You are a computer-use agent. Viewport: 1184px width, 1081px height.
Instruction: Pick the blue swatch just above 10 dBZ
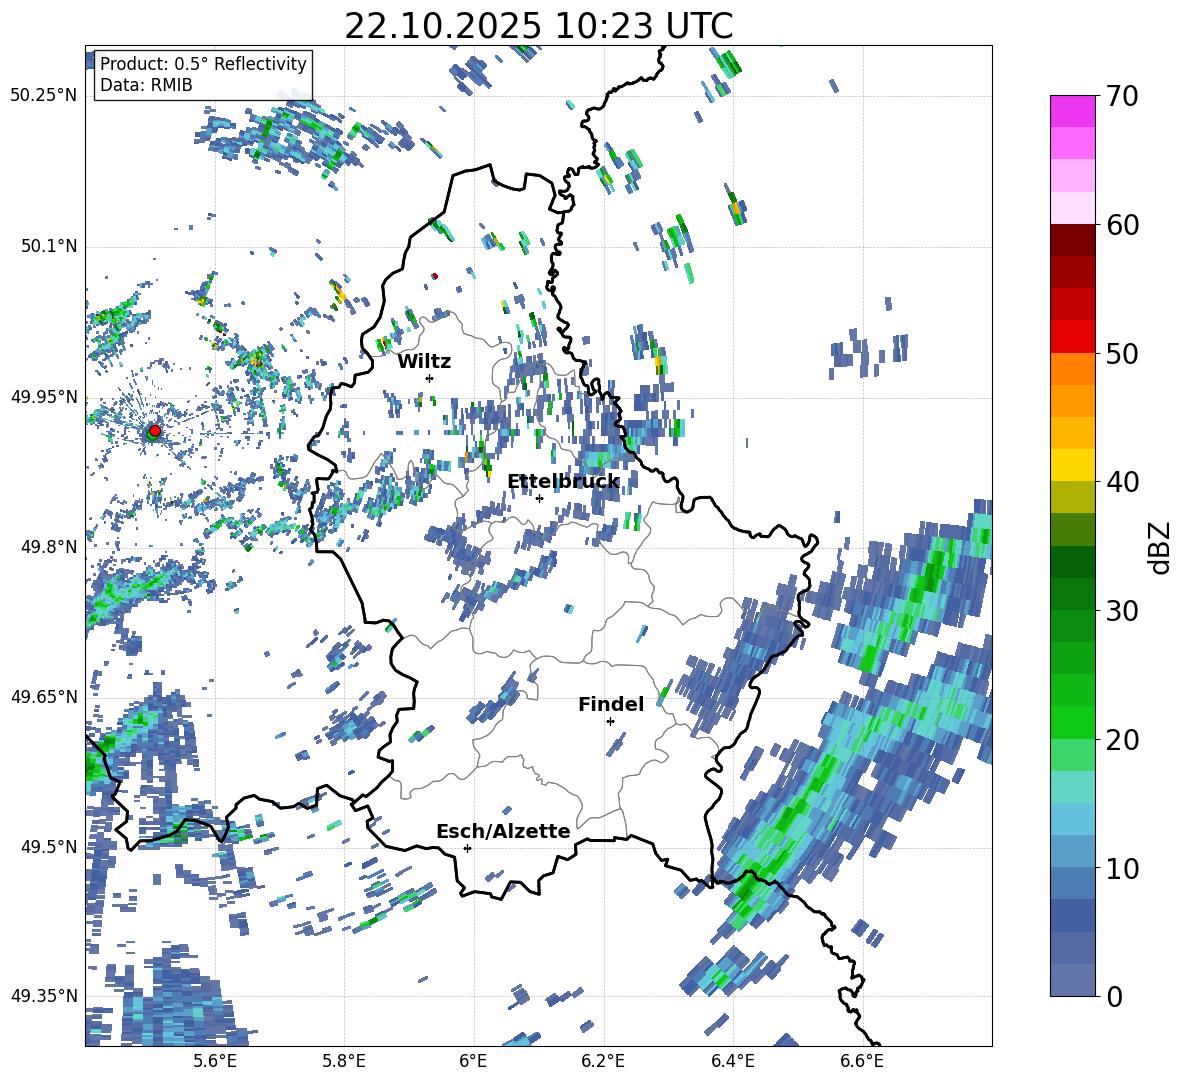(1073, 852)
